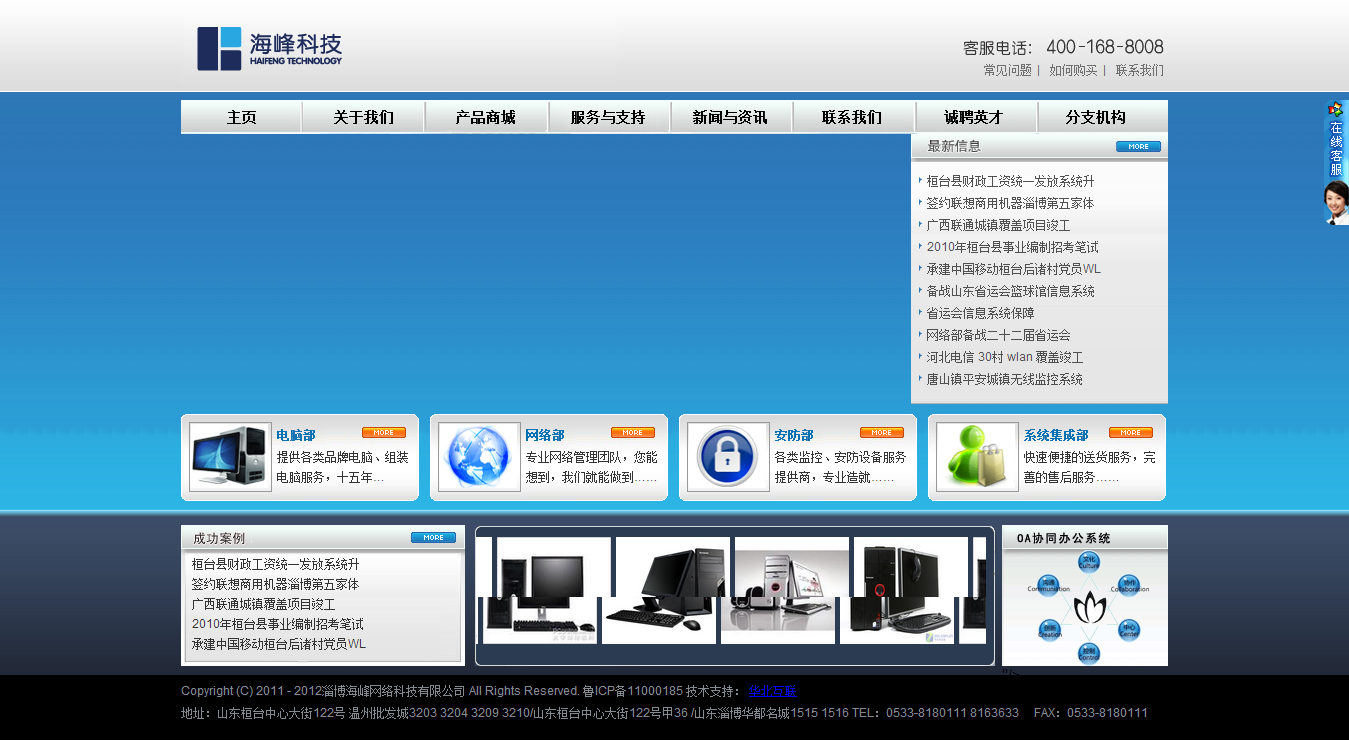Open the 如何购买 header link
The height and width of the screenshot is (741, 1349).
pos(1073,71)
